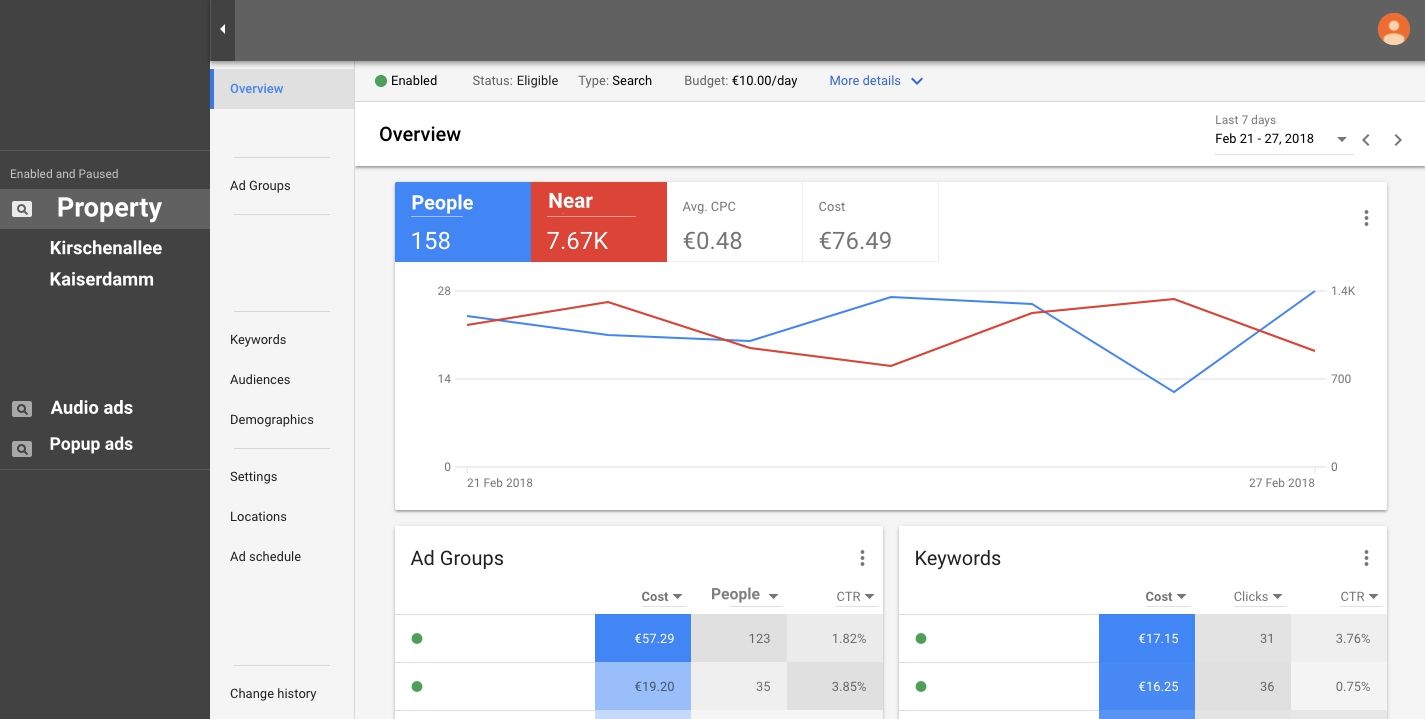Click the 27 Feb 2018 axis label
Screen dimensions: 1425x719
point(1282,483)
